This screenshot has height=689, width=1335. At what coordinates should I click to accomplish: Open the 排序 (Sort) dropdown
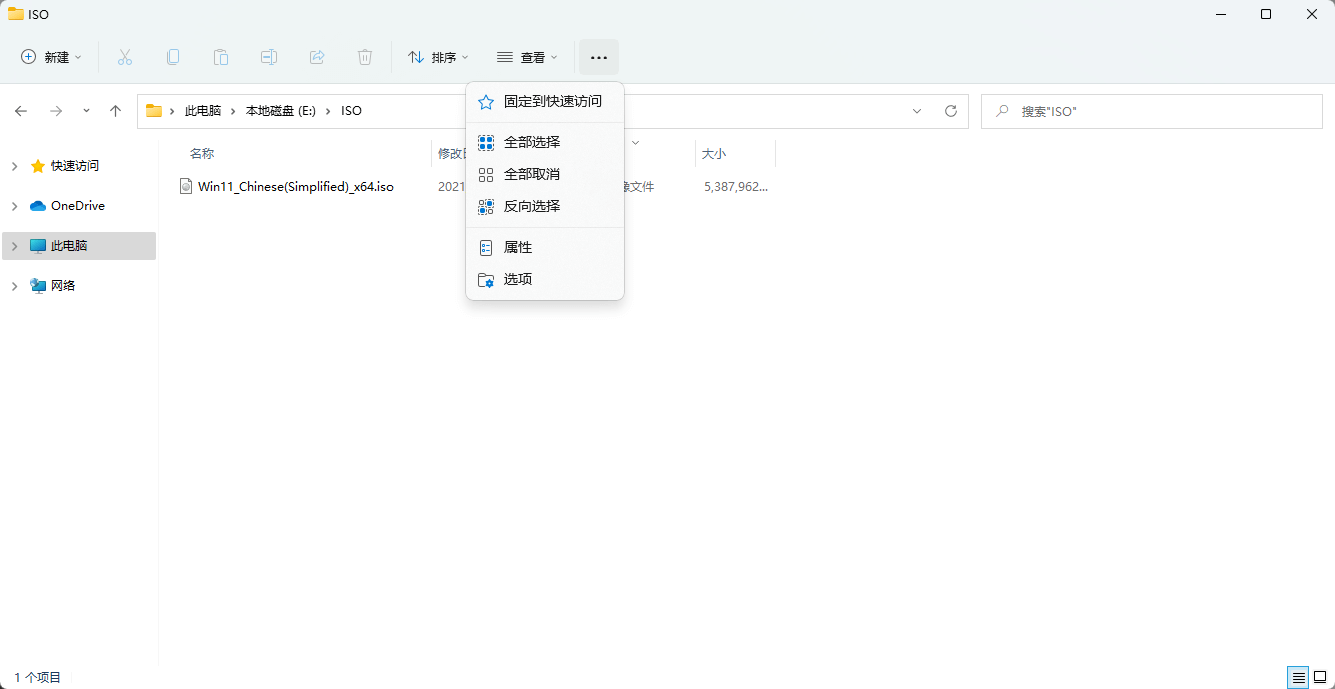[438, 57]
